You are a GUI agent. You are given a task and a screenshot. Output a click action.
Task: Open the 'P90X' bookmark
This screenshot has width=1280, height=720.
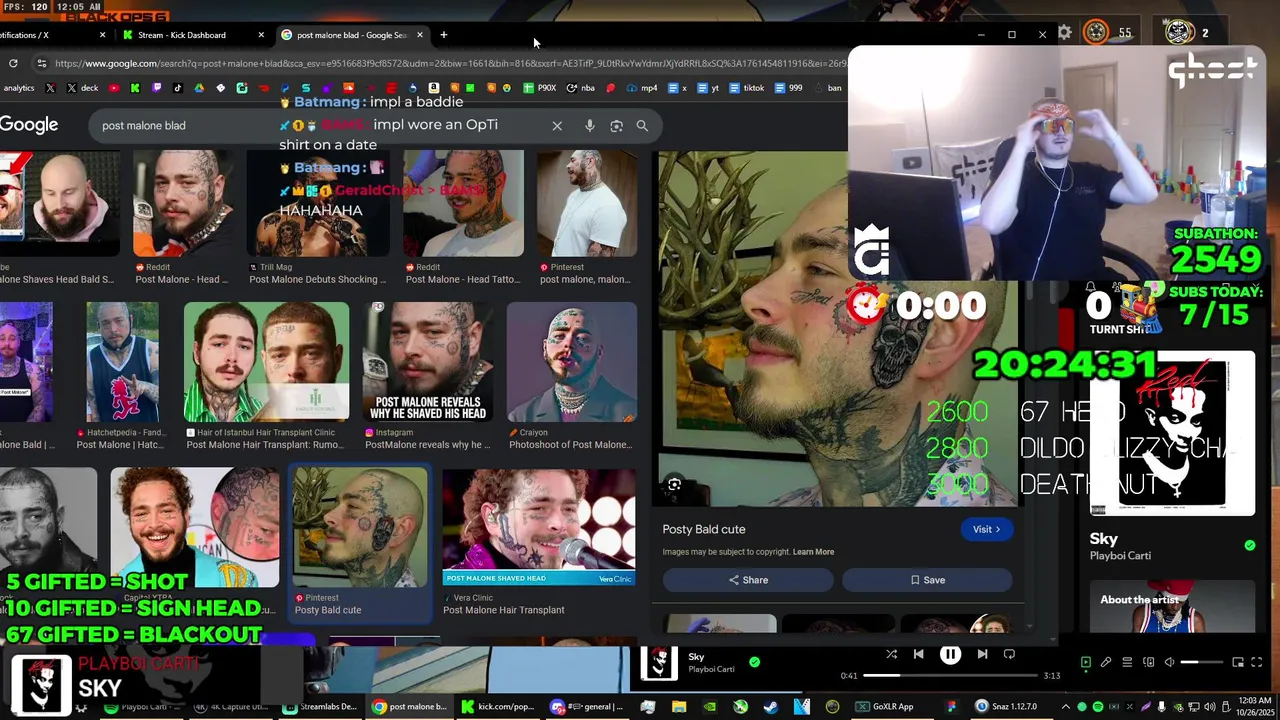tap(541, 88)
